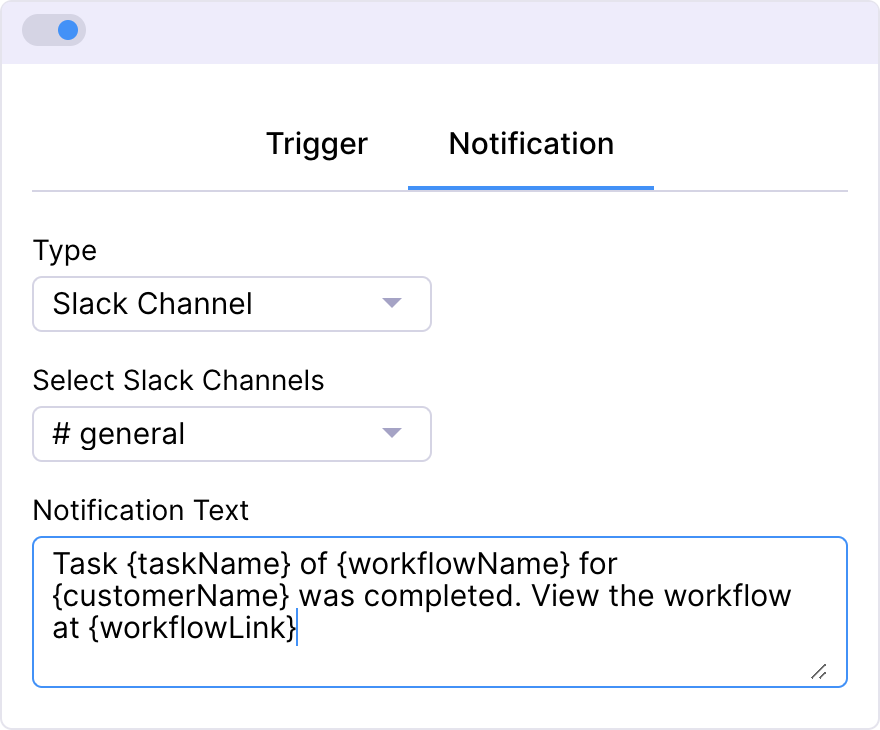The height and width of the screenshot is (730, 880).
Task: Click "View the workflow" text in message
Action: [x=661, y=596]
